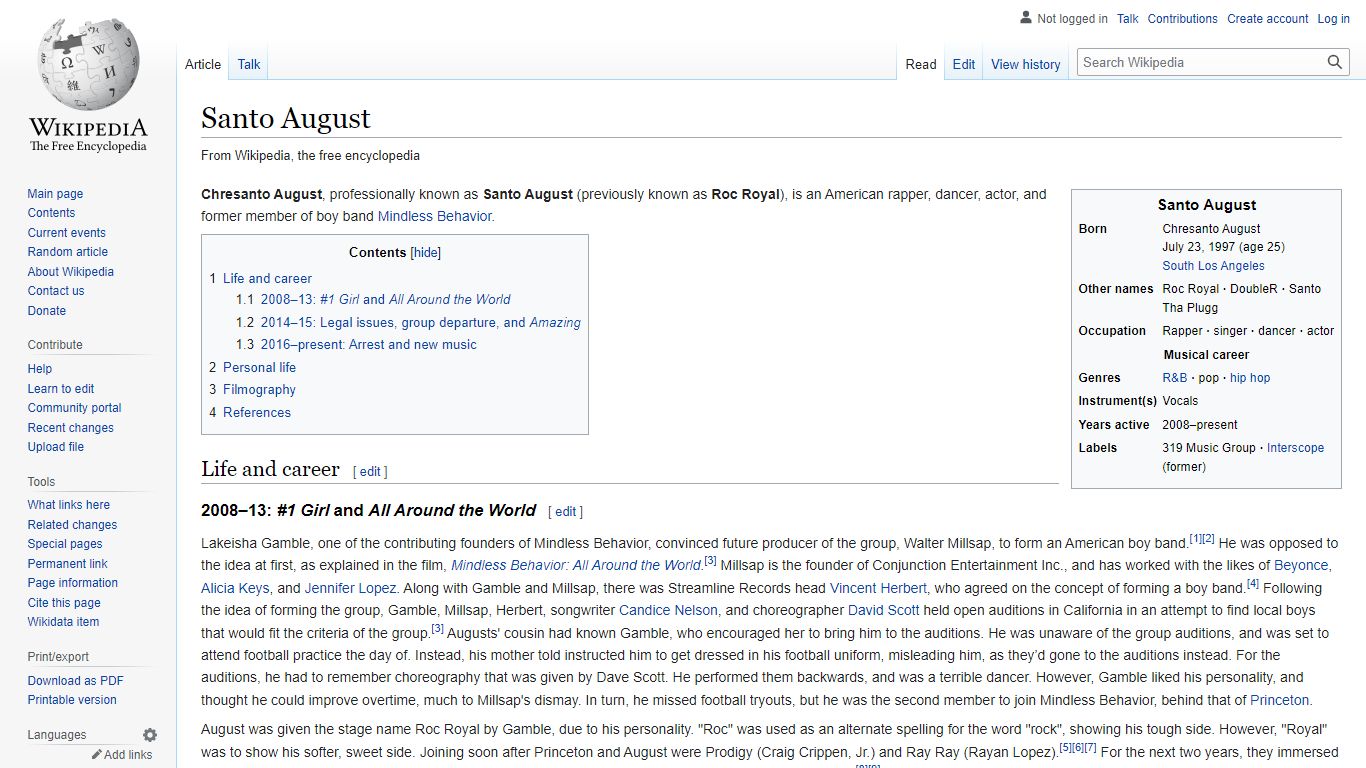Image resolution: width=1366 pixels, height=768 pixels.
Task: Open Alicia Keys link
Action: [x=235, y=588]
